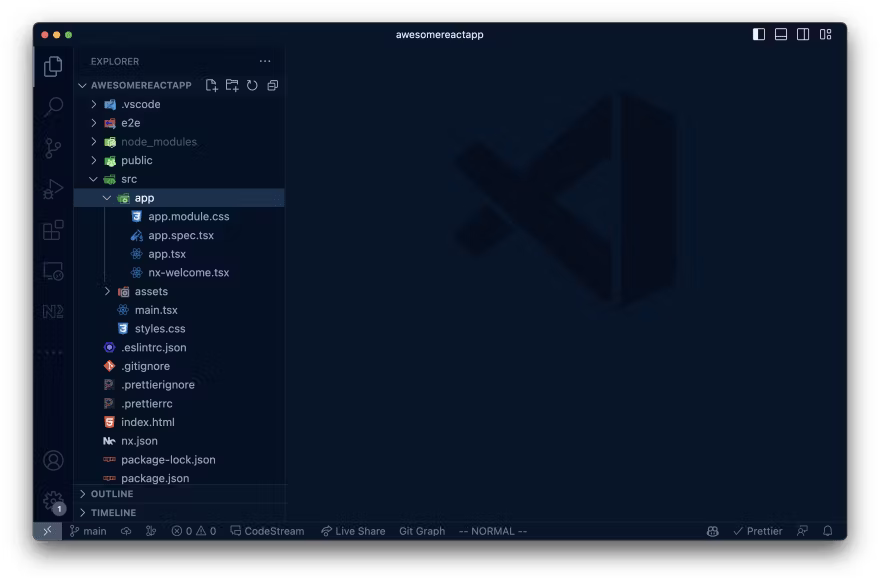Open the Customize Layout icon
880x584 pixels.
(826, 34)
